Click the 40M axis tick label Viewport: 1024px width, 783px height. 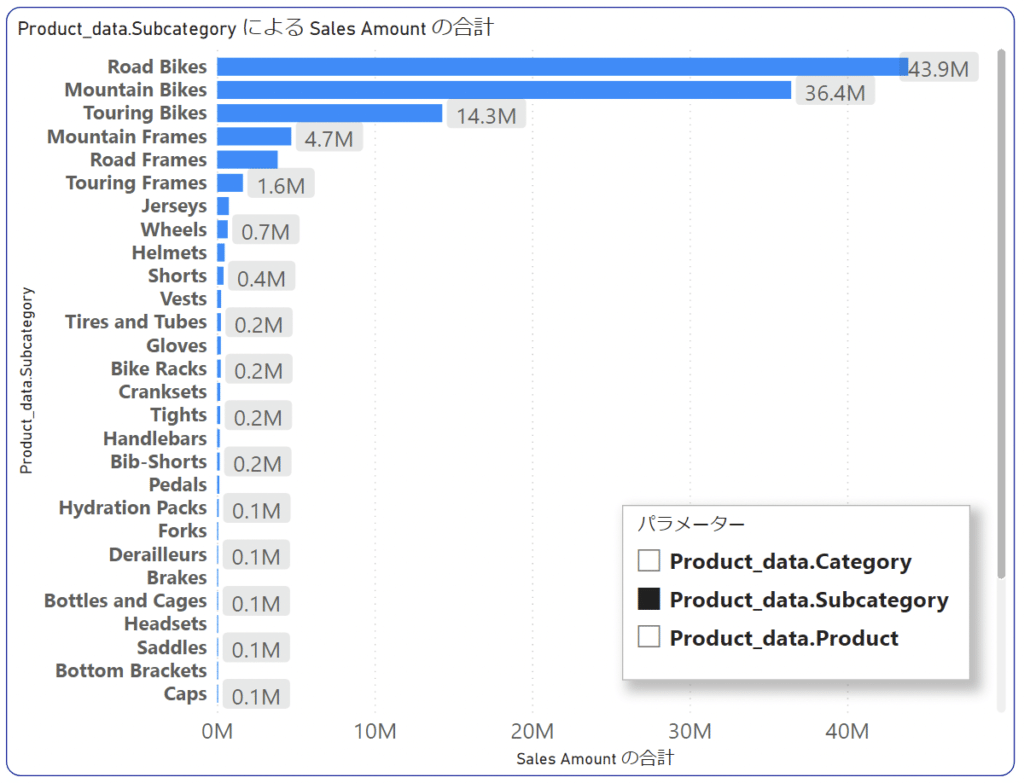[x=848, y=731]
